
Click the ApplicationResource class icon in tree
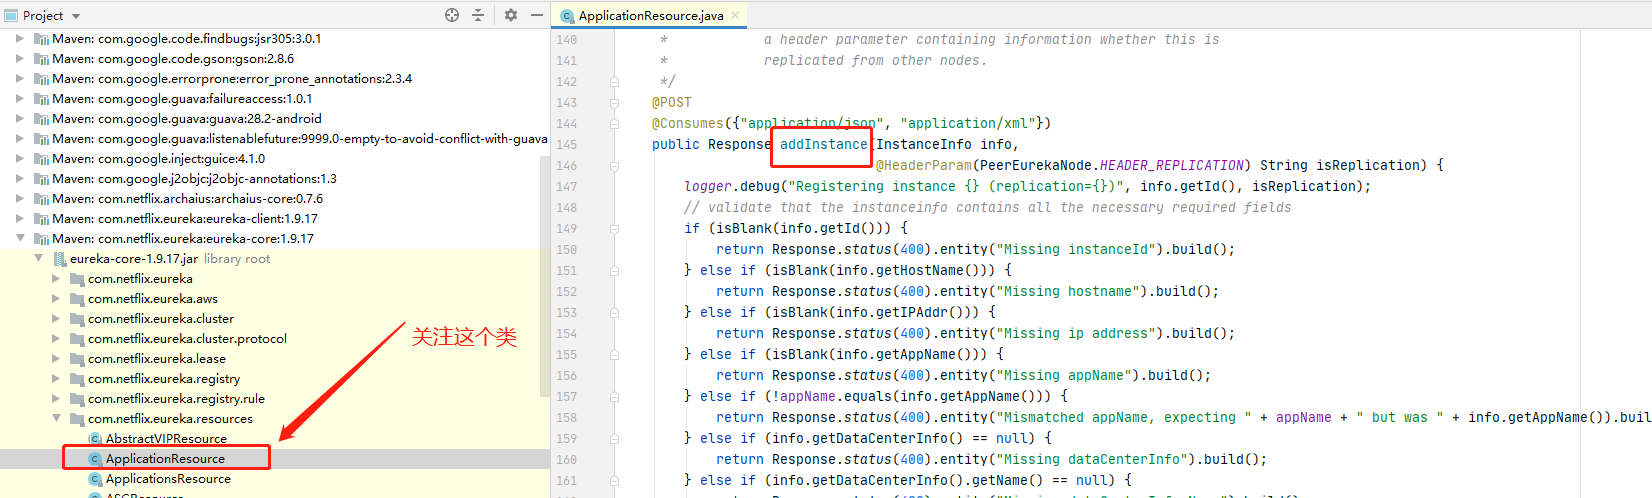tap(95, 459)
